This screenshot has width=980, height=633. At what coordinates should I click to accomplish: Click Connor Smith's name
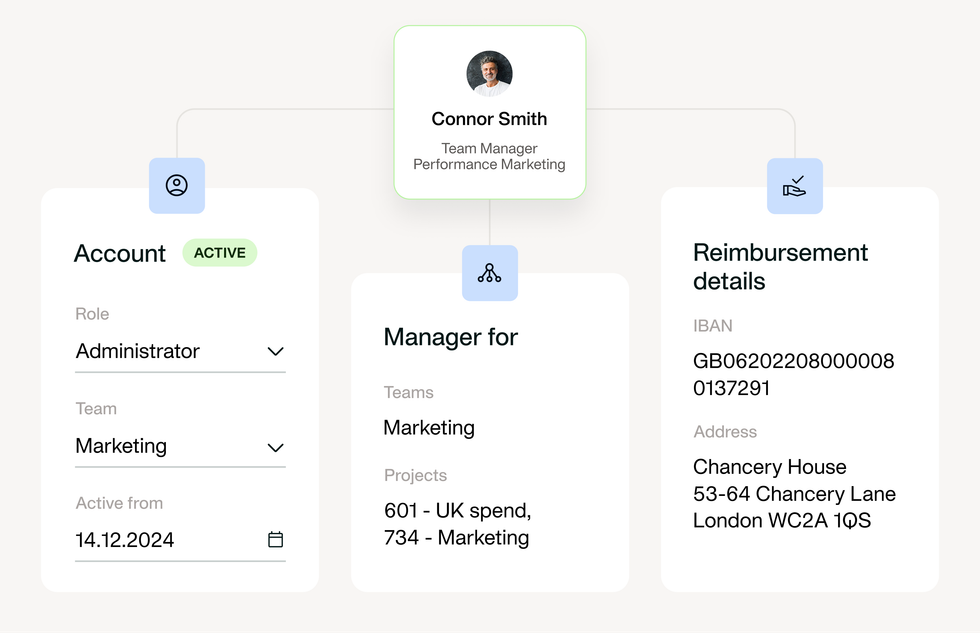[x=489, y=119]
